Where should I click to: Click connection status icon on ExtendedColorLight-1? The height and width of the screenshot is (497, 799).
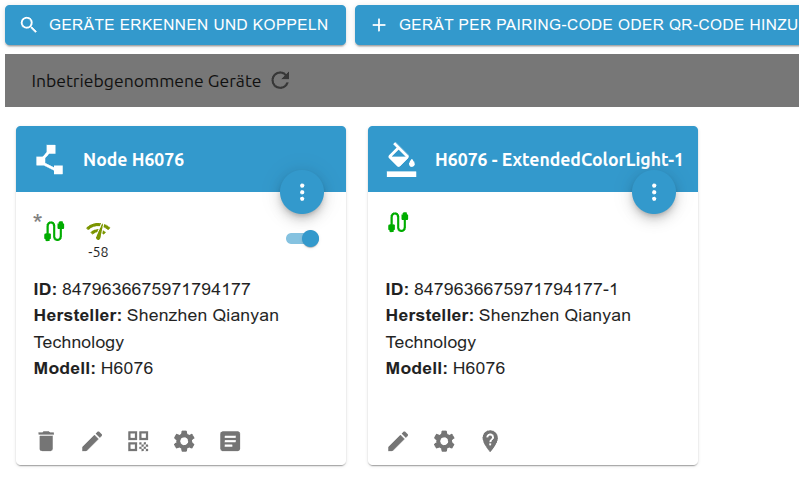click(398, 222)
